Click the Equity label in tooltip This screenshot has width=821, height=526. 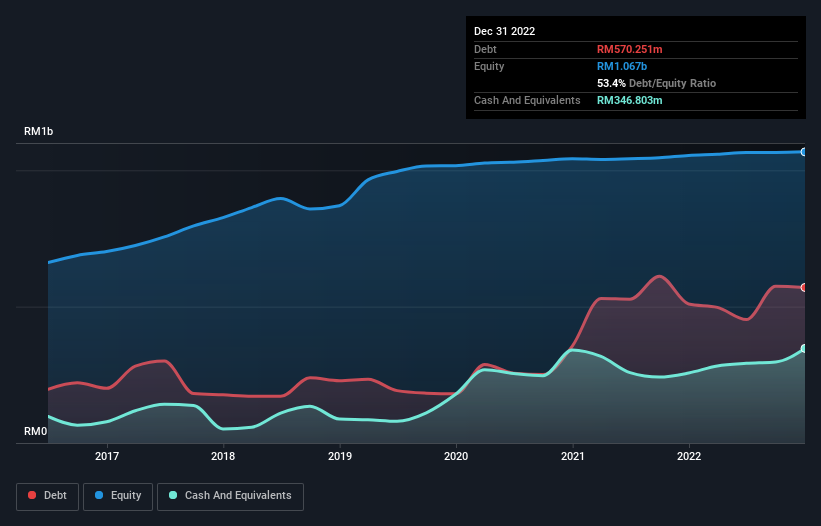(489, 66)
